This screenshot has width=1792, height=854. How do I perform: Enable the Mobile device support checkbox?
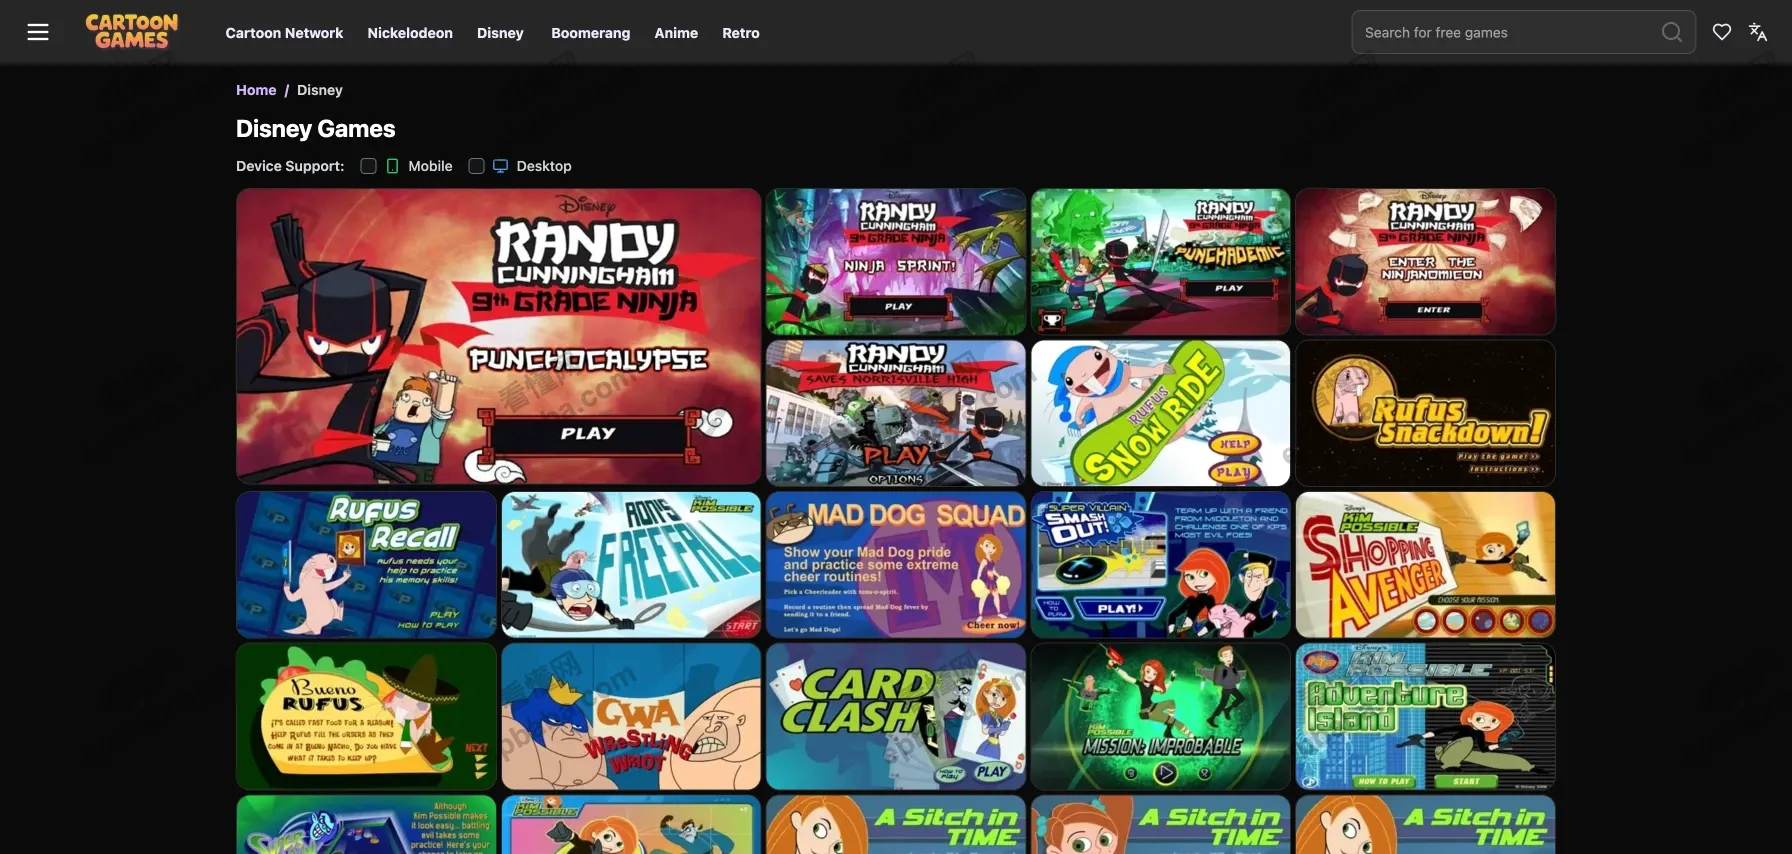368,166
